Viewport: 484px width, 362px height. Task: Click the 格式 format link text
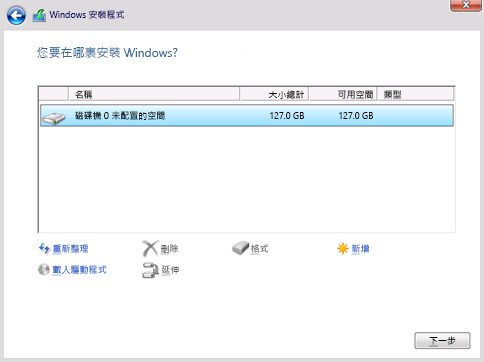[x=259, y=249]
